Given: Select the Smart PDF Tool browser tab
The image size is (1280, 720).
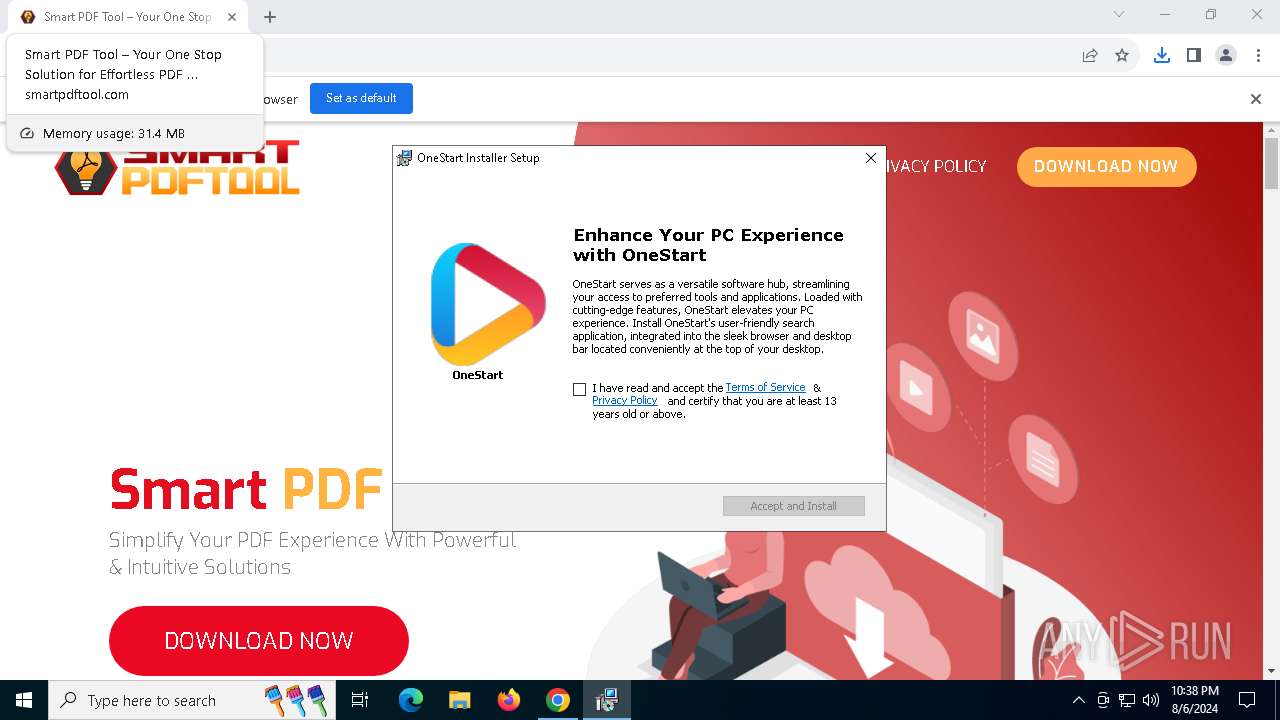Looking at the screenshot, I should 126,17.
